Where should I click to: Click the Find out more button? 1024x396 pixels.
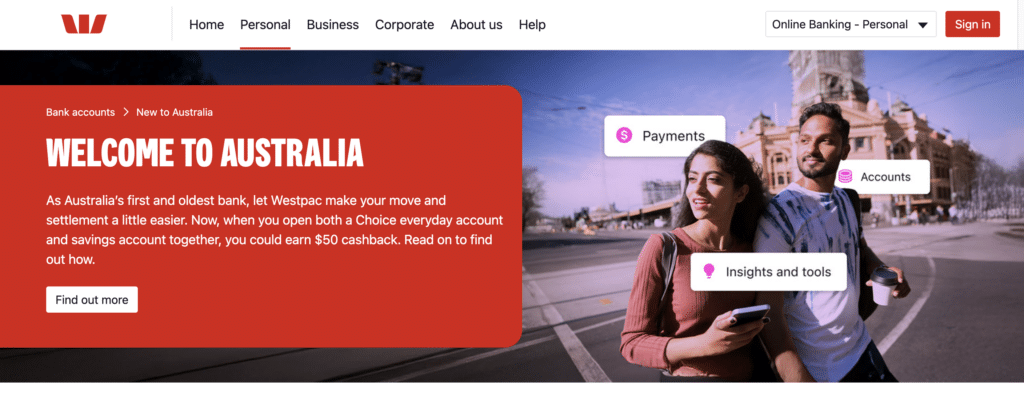(92, 300)
